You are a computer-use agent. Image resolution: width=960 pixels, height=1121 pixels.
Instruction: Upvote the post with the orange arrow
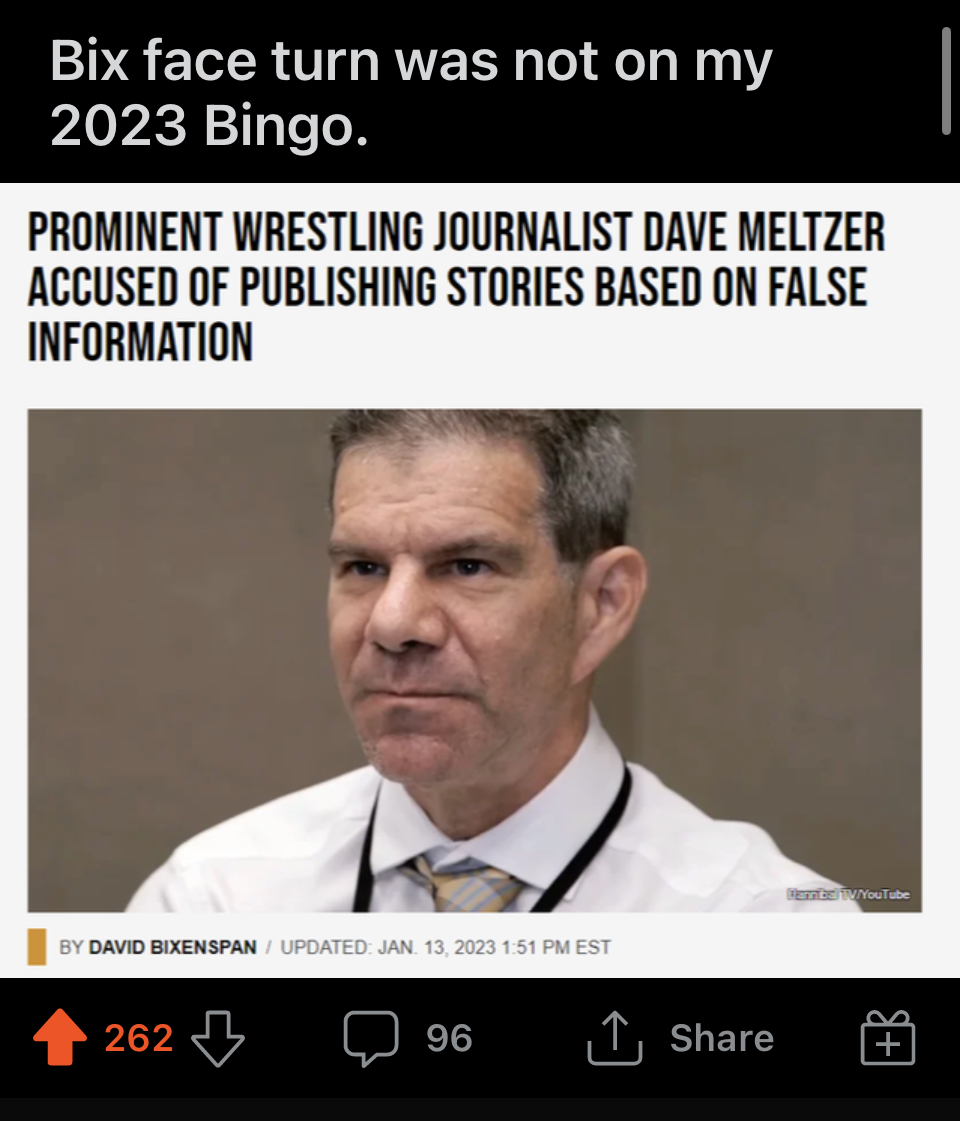pyautogui.click(x=59, y=1037)
